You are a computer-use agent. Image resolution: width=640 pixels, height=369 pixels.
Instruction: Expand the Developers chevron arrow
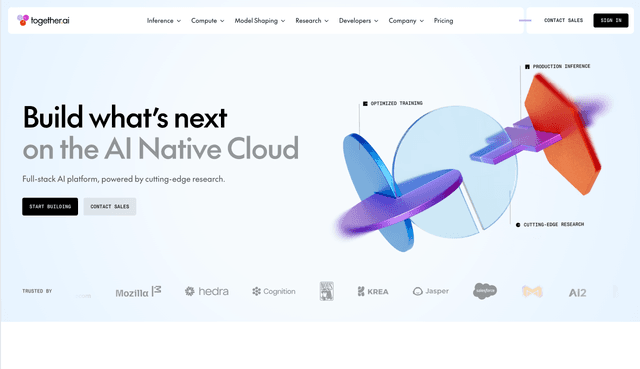pyautogui.click(x=376, y=21)
